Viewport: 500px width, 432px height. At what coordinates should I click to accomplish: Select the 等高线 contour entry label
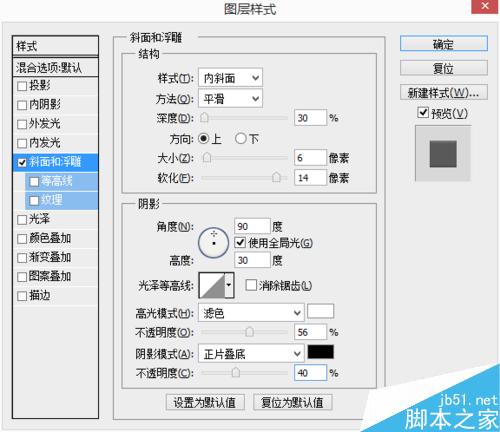[x=57, y=181]
